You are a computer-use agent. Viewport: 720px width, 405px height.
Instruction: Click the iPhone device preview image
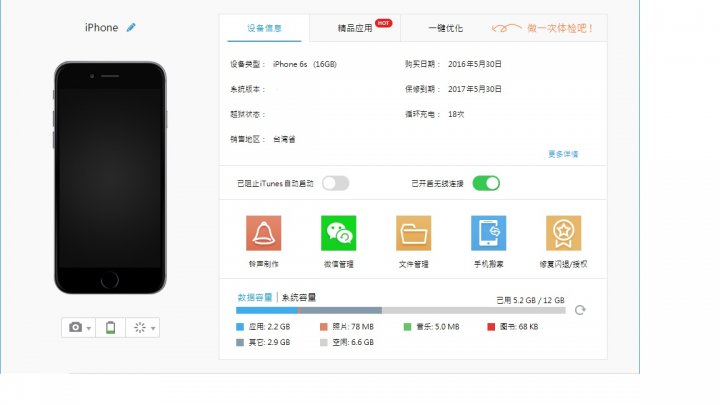point(110,178)
